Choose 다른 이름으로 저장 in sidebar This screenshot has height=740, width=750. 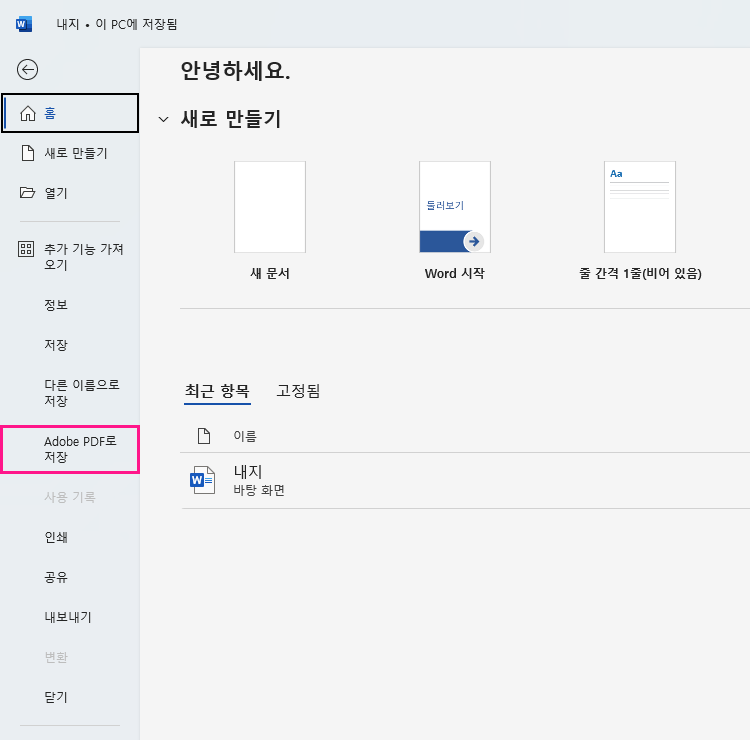[68, 393]
